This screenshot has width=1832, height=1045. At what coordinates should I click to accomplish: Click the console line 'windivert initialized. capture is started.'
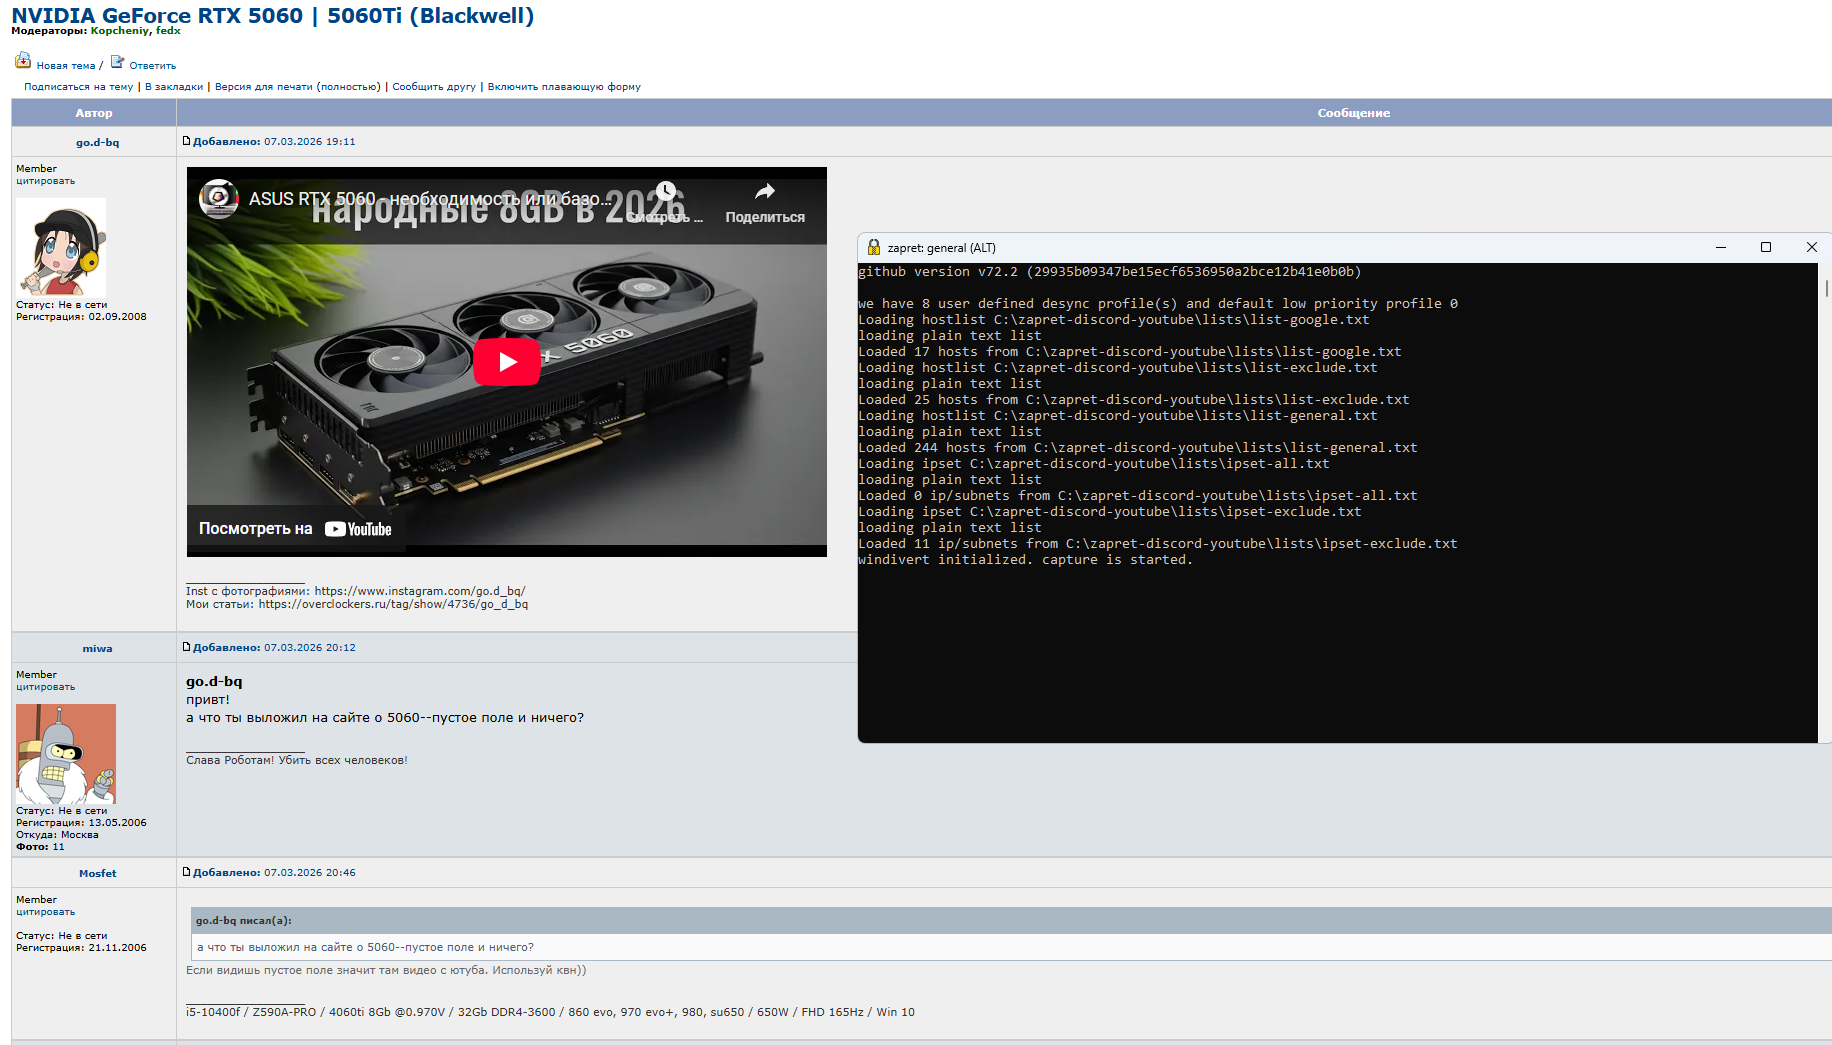[1025, 560]
